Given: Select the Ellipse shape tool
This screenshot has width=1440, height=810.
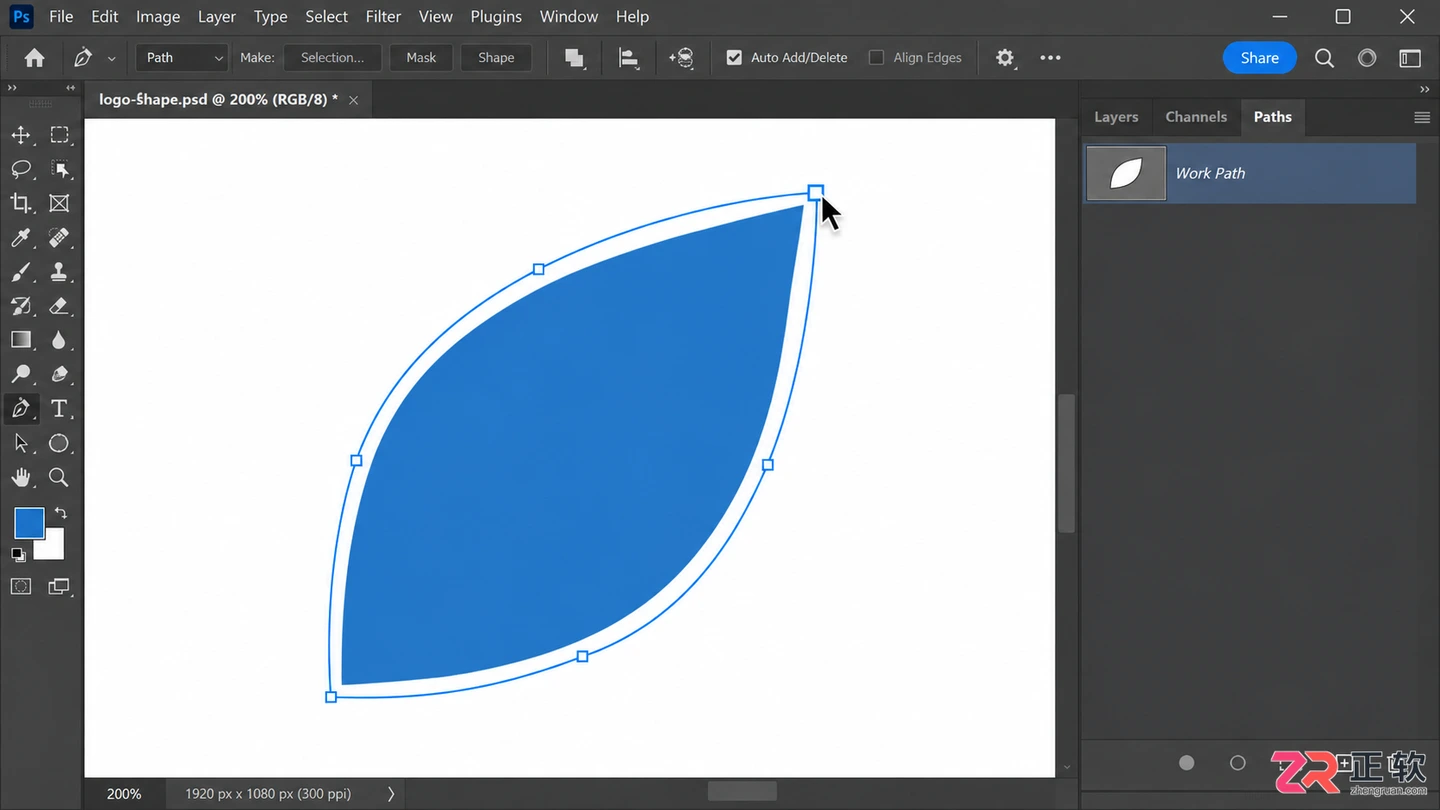Looking at the screenshot, I should (x=59, y=443).
